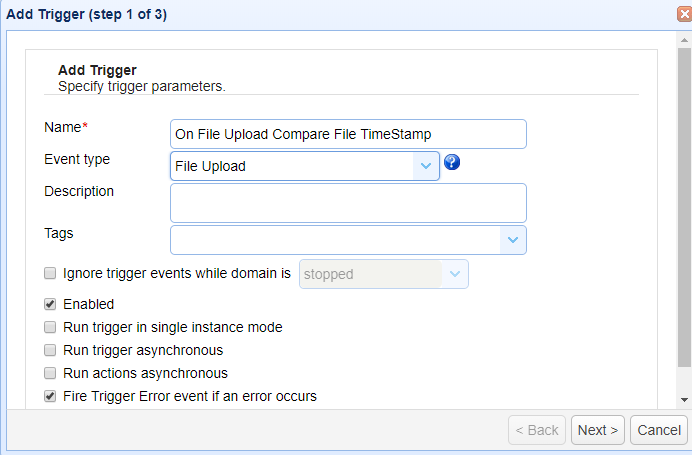The height and width of the screenshot is (458, 692).
Task: Expand the Event type dropdown arrow
Action: pyautogui.click(x=427, y=166)
